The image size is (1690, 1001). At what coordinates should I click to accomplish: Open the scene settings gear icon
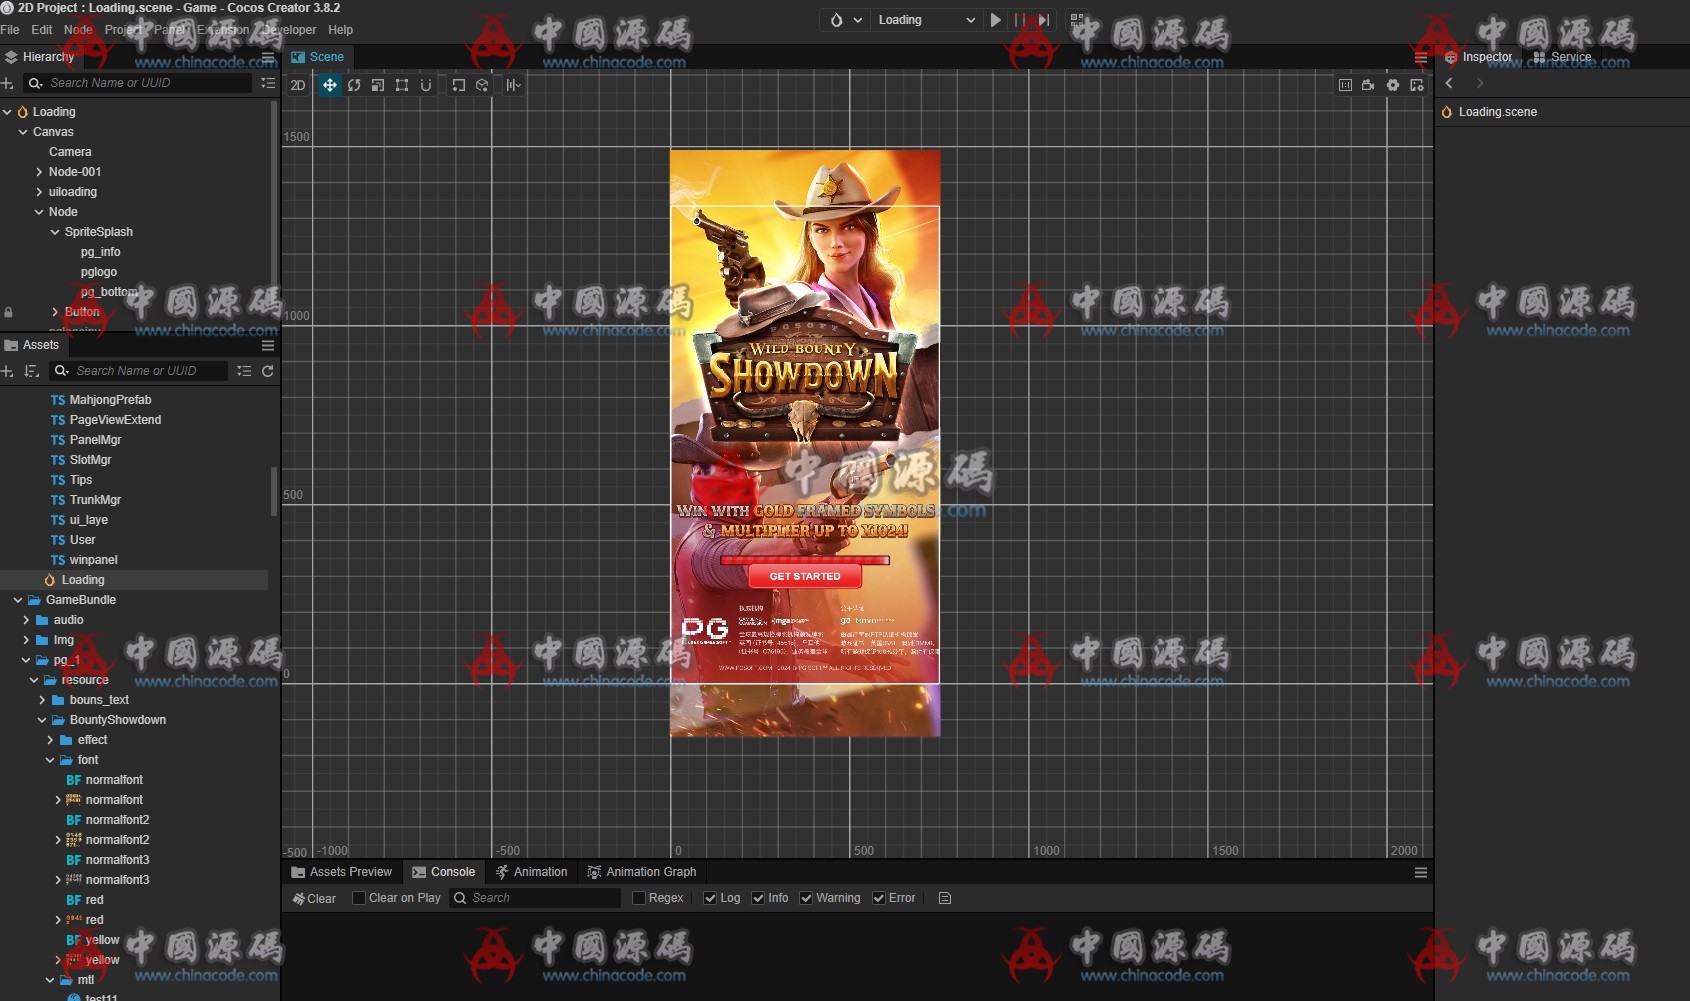[1393, 85]
